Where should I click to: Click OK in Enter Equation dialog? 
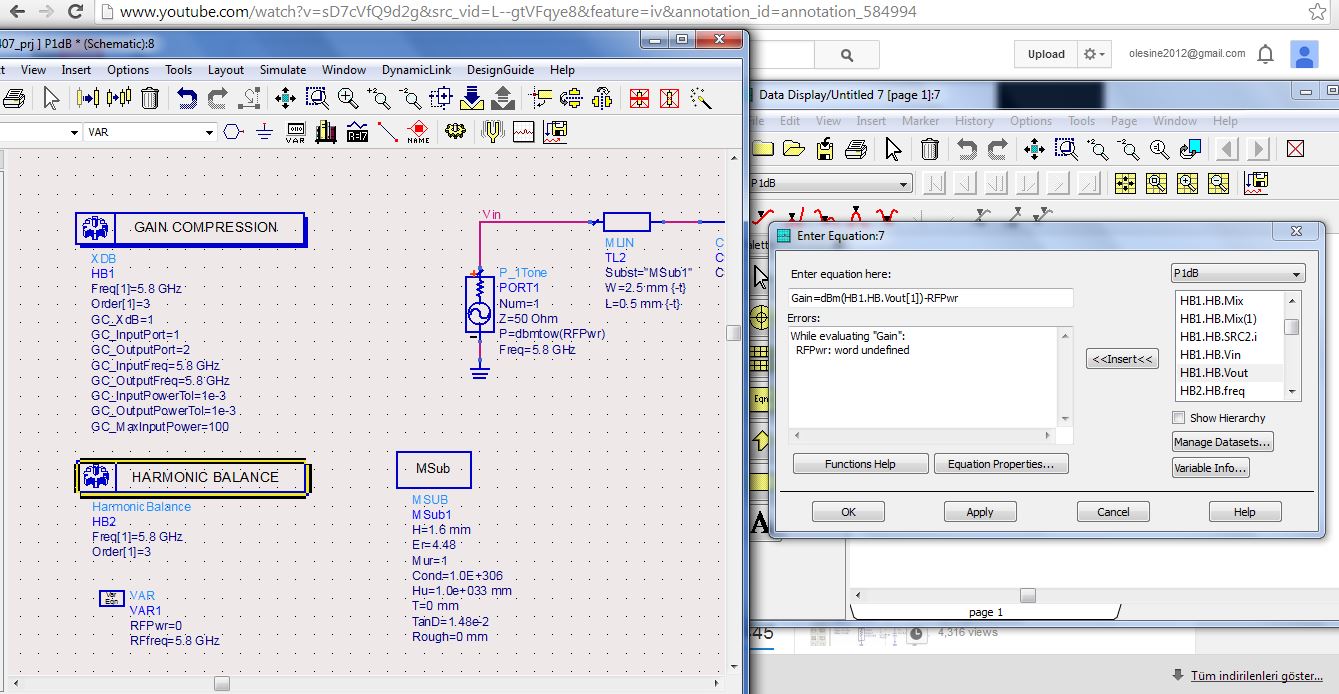tap(848, 512)
